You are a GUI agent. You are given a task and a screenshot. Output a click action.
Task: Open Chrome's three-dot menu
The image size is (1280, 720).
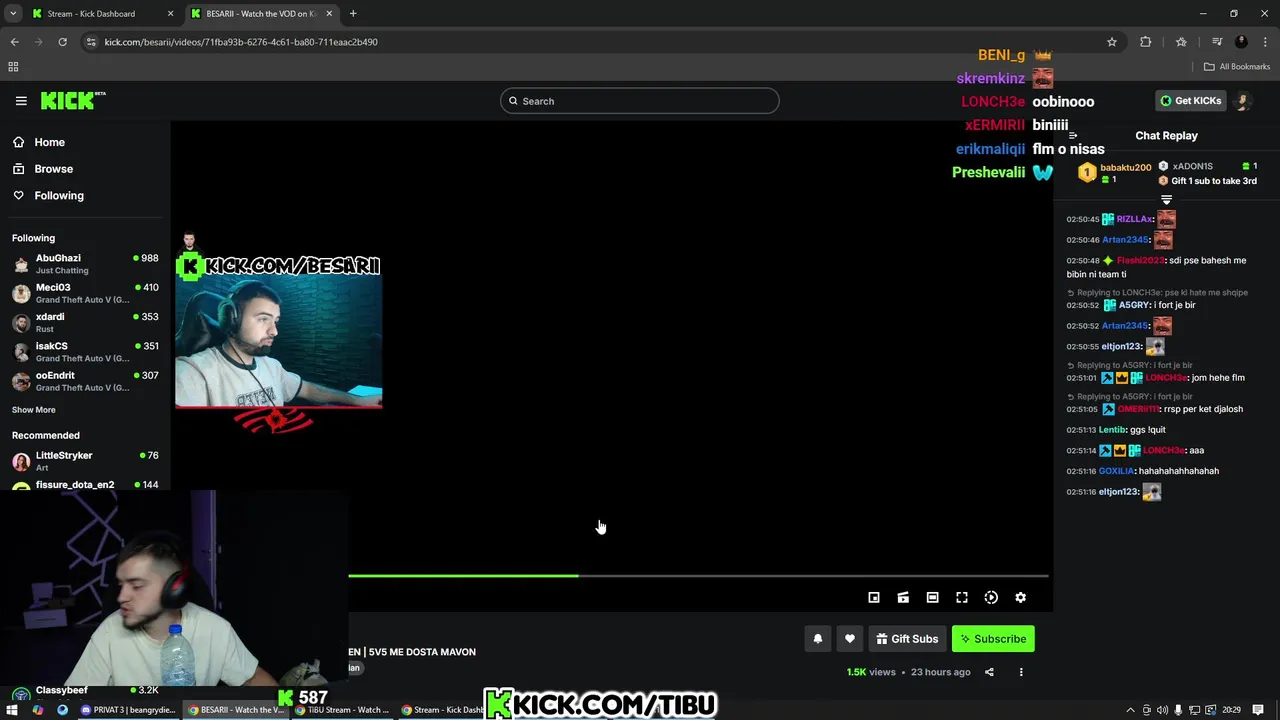[1265, 42]
